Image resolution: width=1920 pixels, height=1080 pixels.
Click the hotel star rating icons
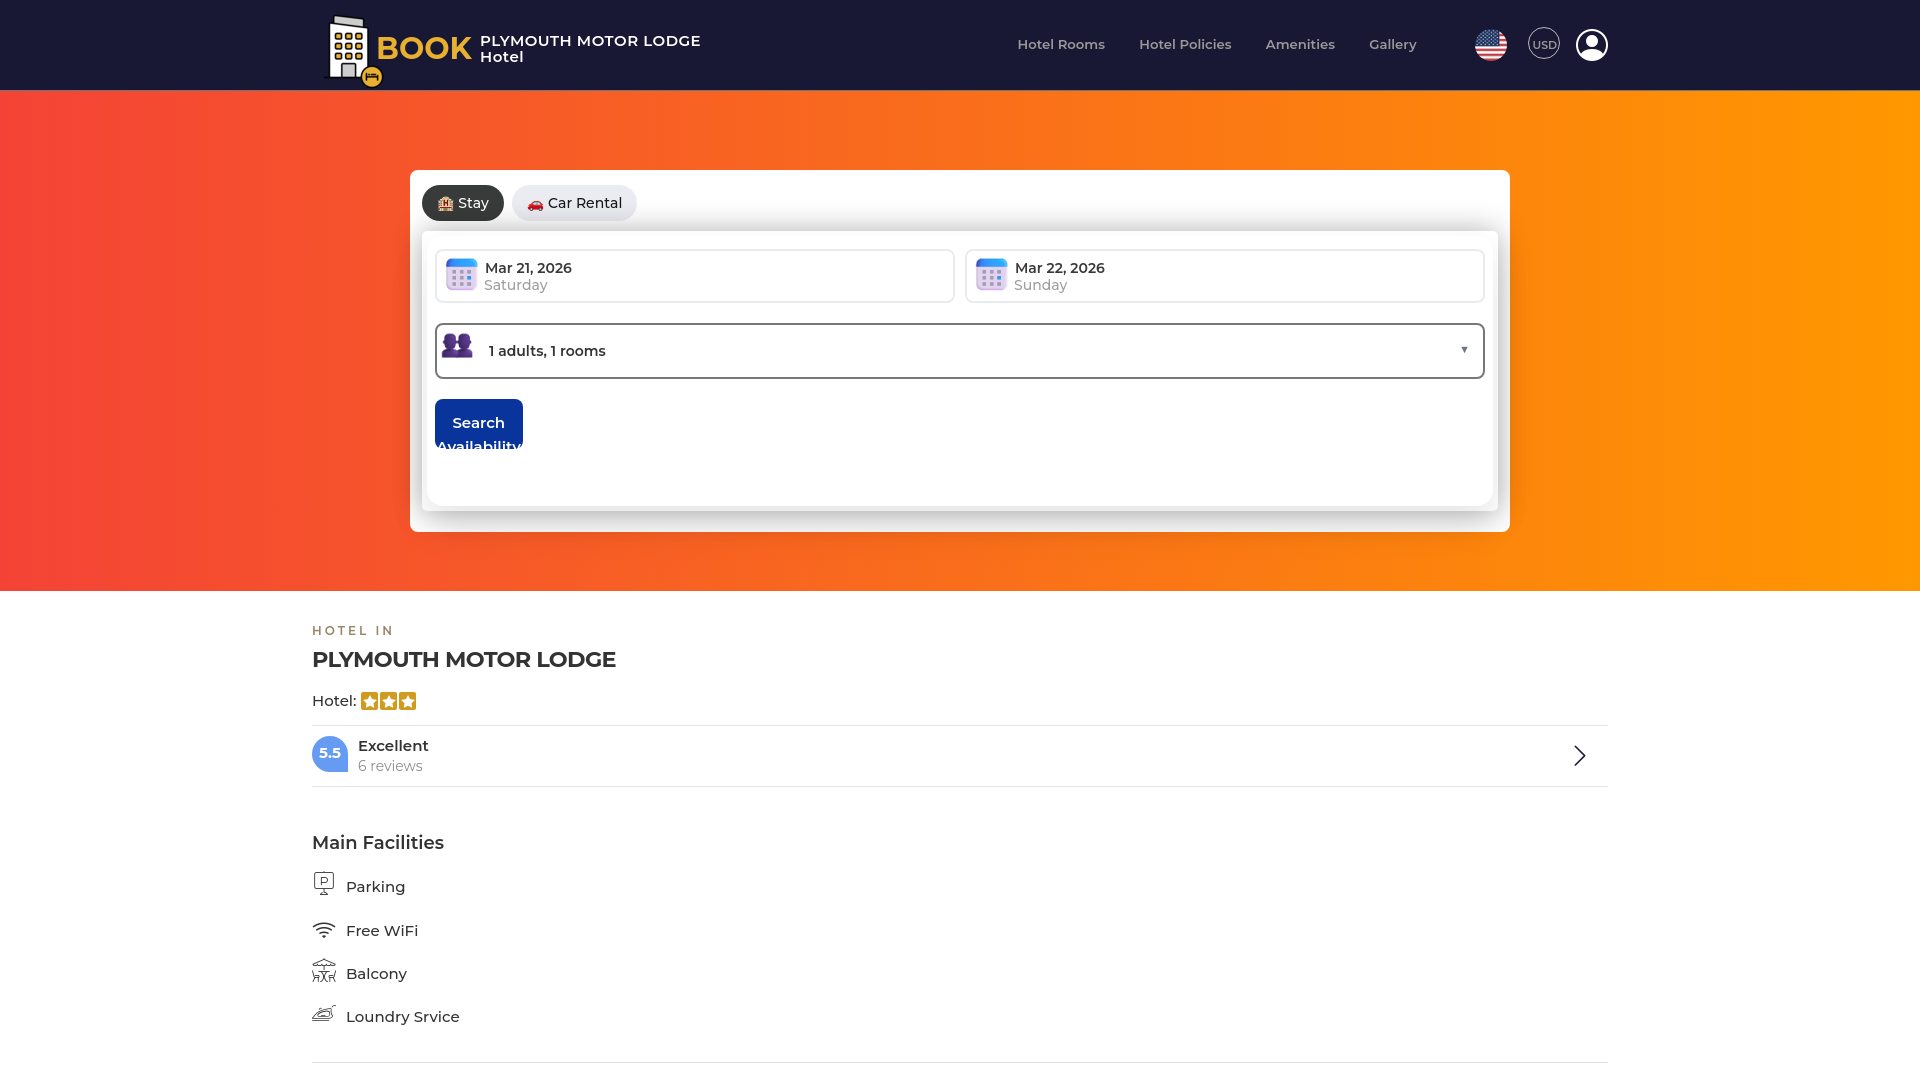[x=389, y=701]
